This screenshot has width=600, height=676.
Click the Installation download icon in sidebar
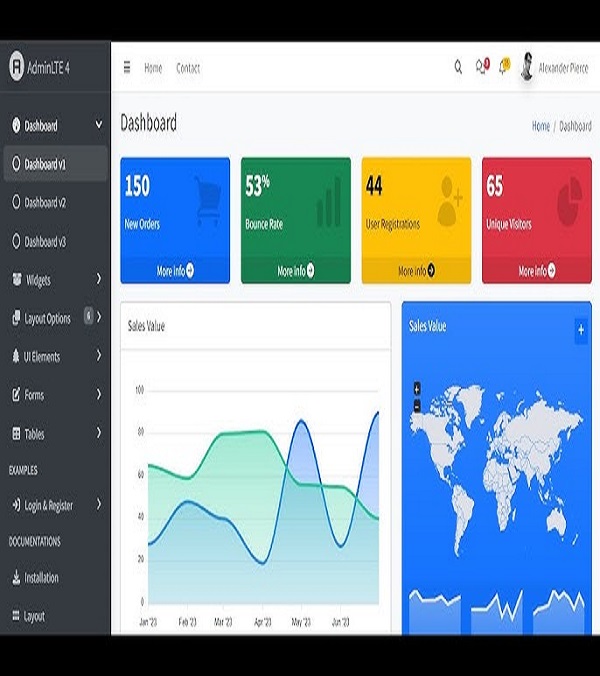[16, 578]
